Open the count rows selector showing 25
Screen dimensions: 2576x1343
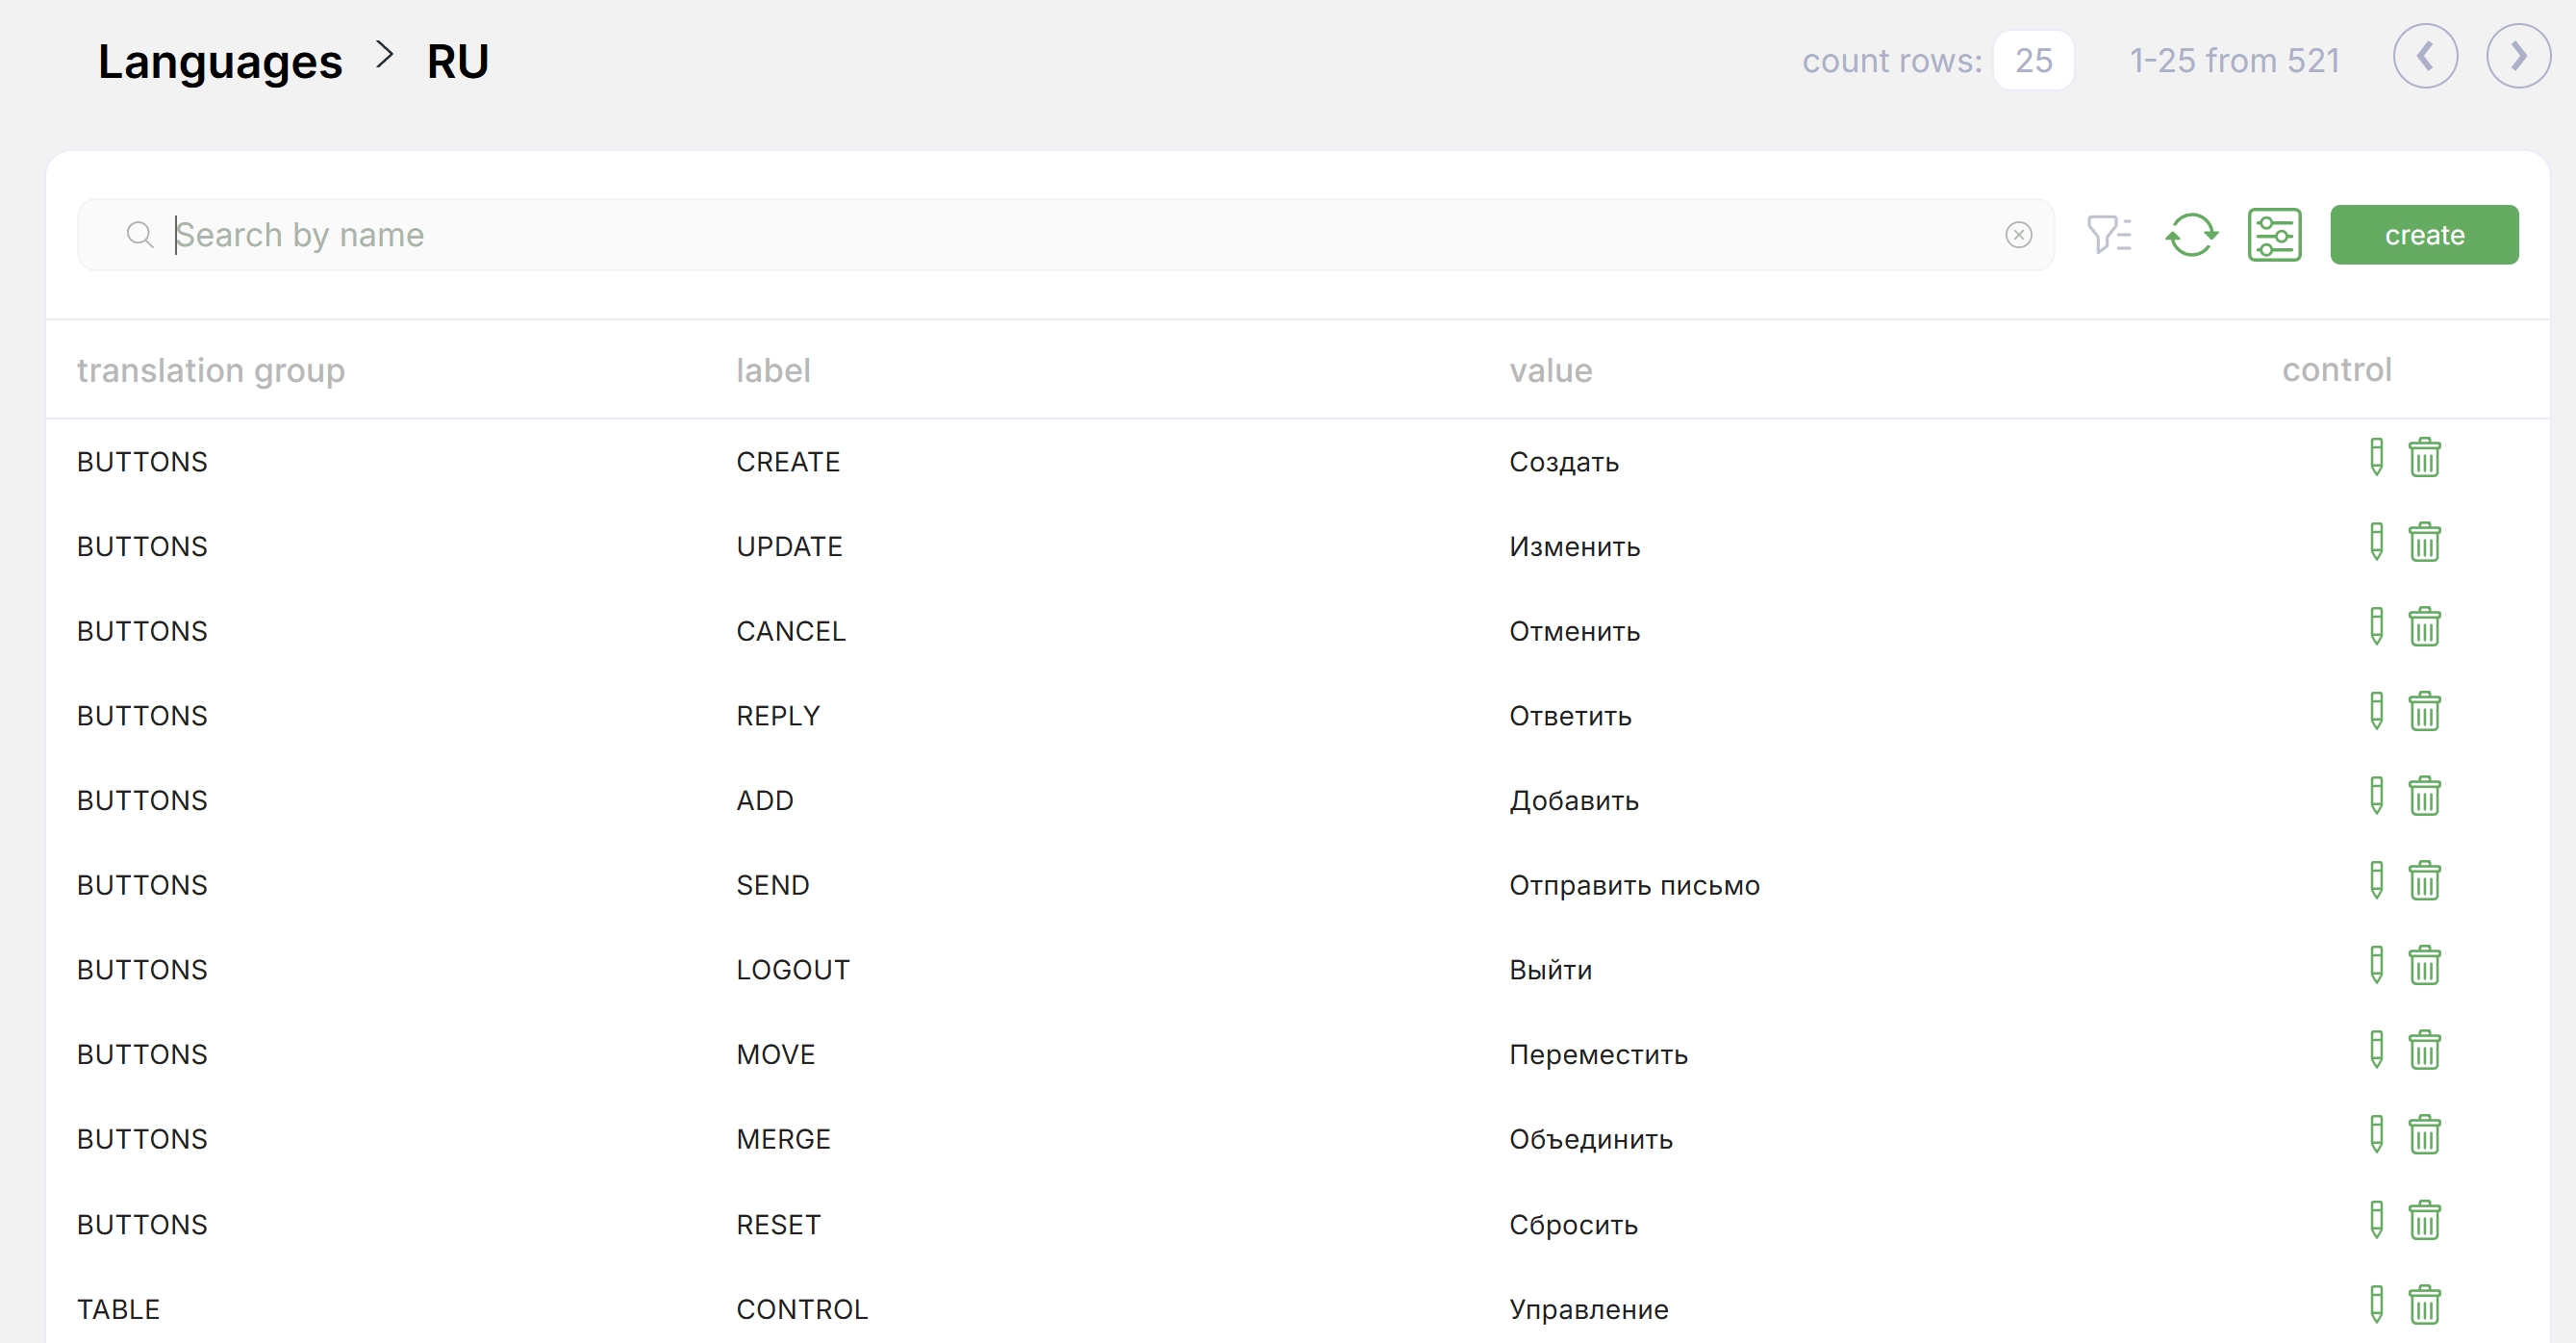(2033, 61)
